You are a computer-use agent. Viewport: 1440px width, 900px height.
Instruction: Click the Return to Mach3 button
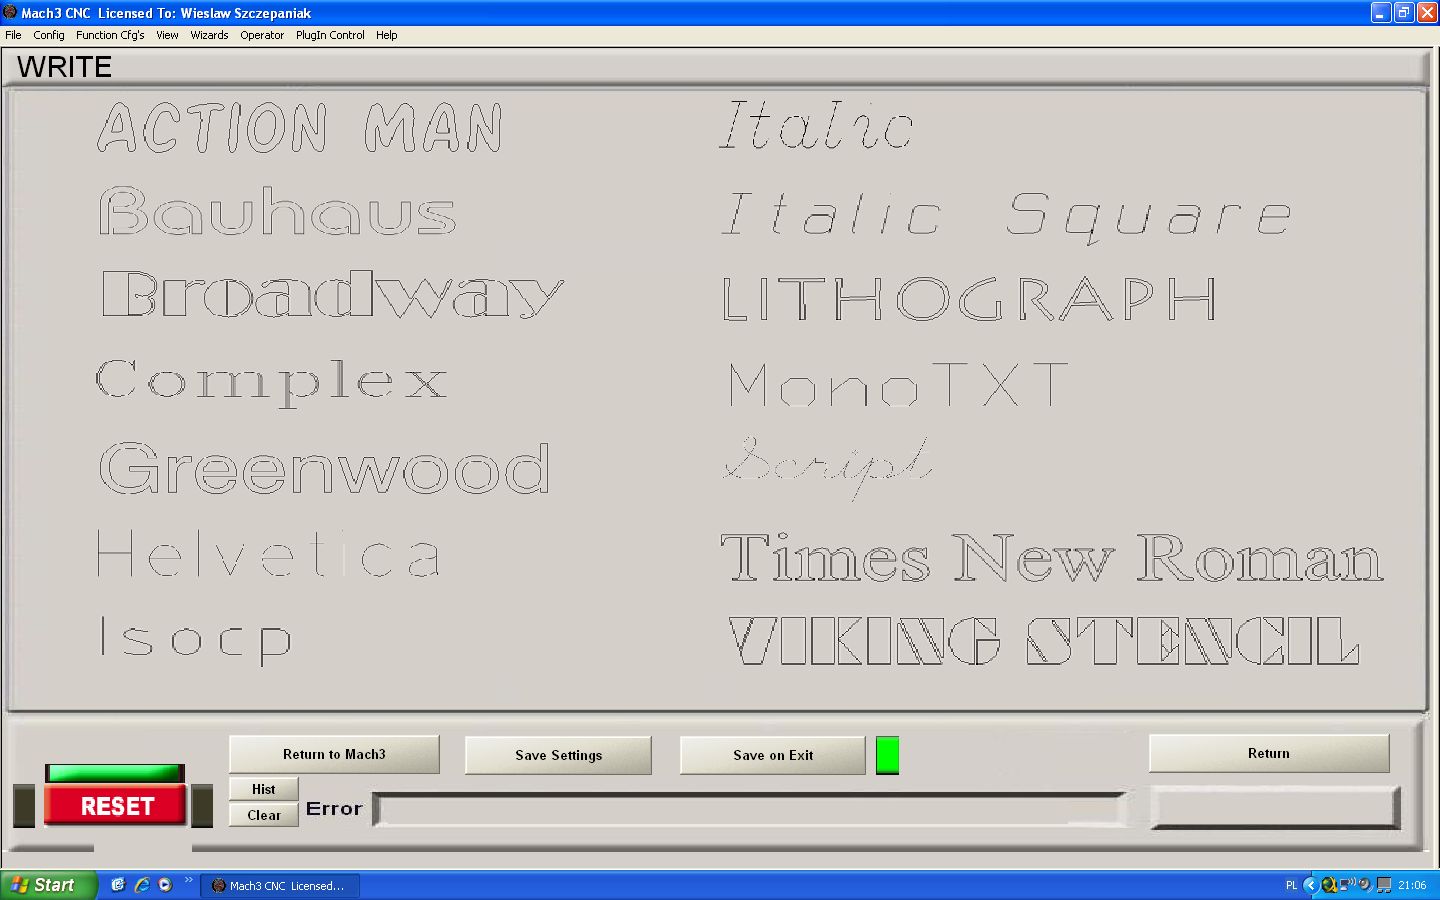[x=334, y=755]
